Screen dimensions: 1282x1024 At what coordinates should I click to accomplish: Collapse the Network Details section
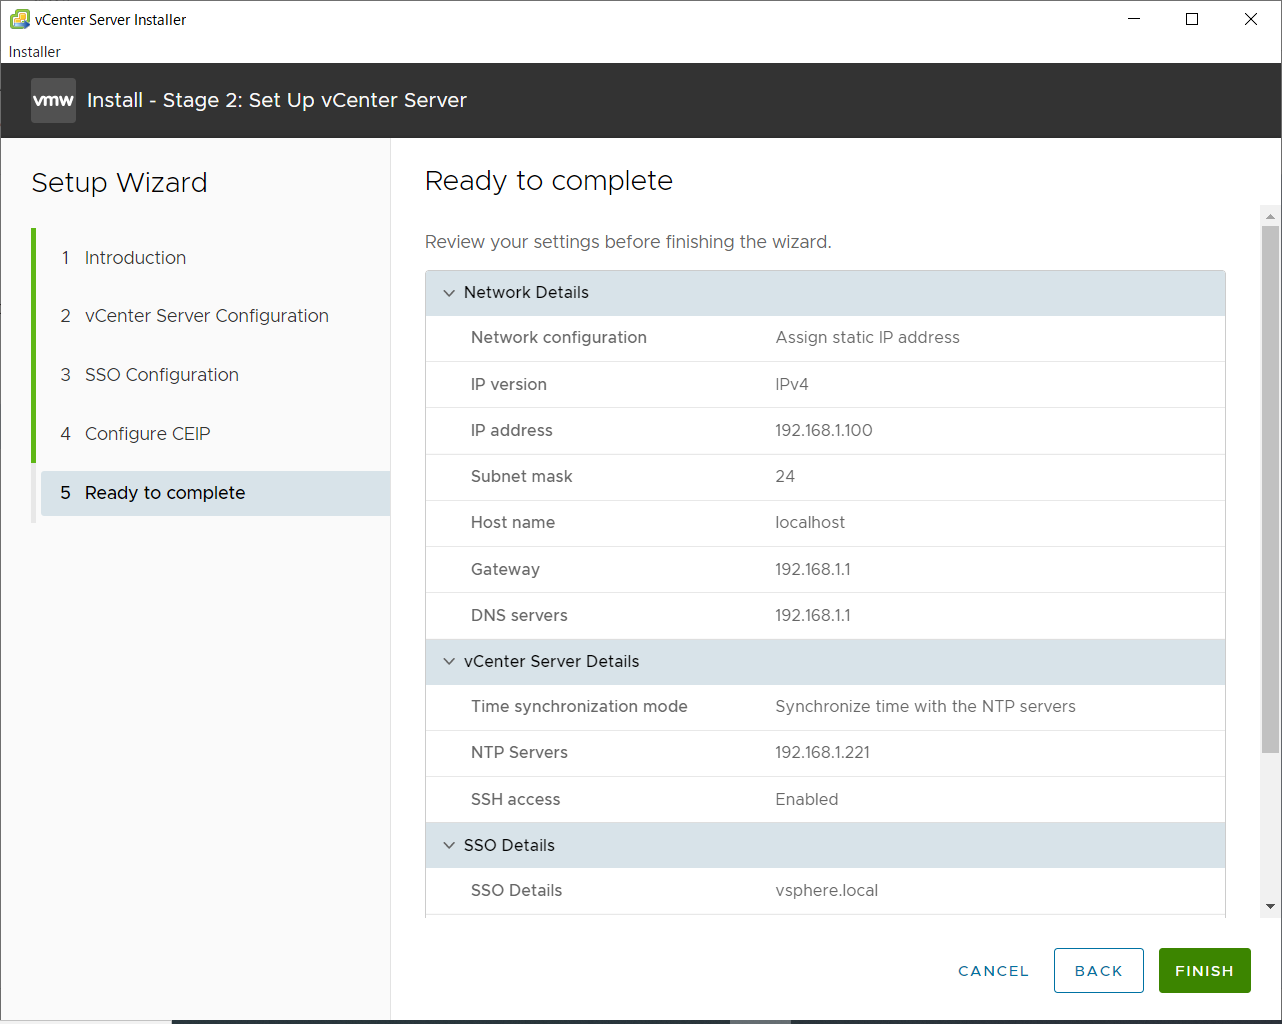(x=449, y=293)
